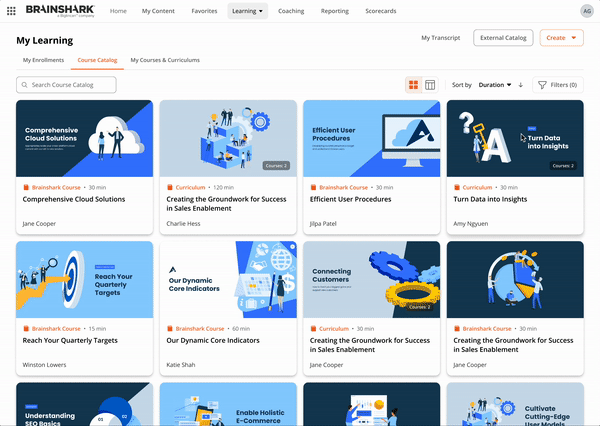
Task: Open the My Transcript link
Action: point(440,38)
